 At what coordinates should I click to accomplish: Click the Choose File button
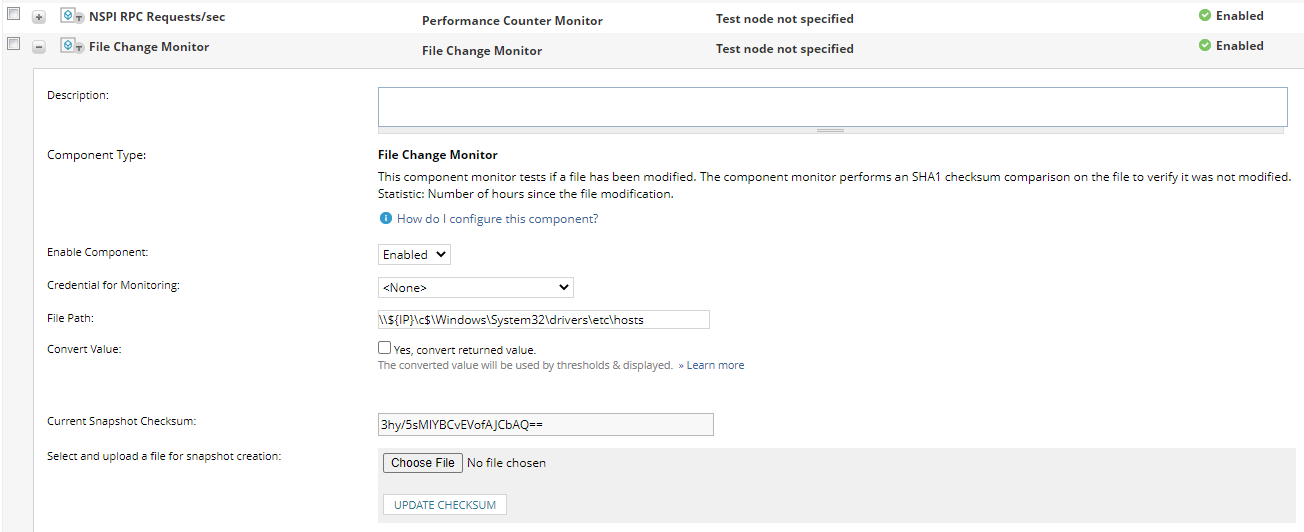tap(423, 463)
